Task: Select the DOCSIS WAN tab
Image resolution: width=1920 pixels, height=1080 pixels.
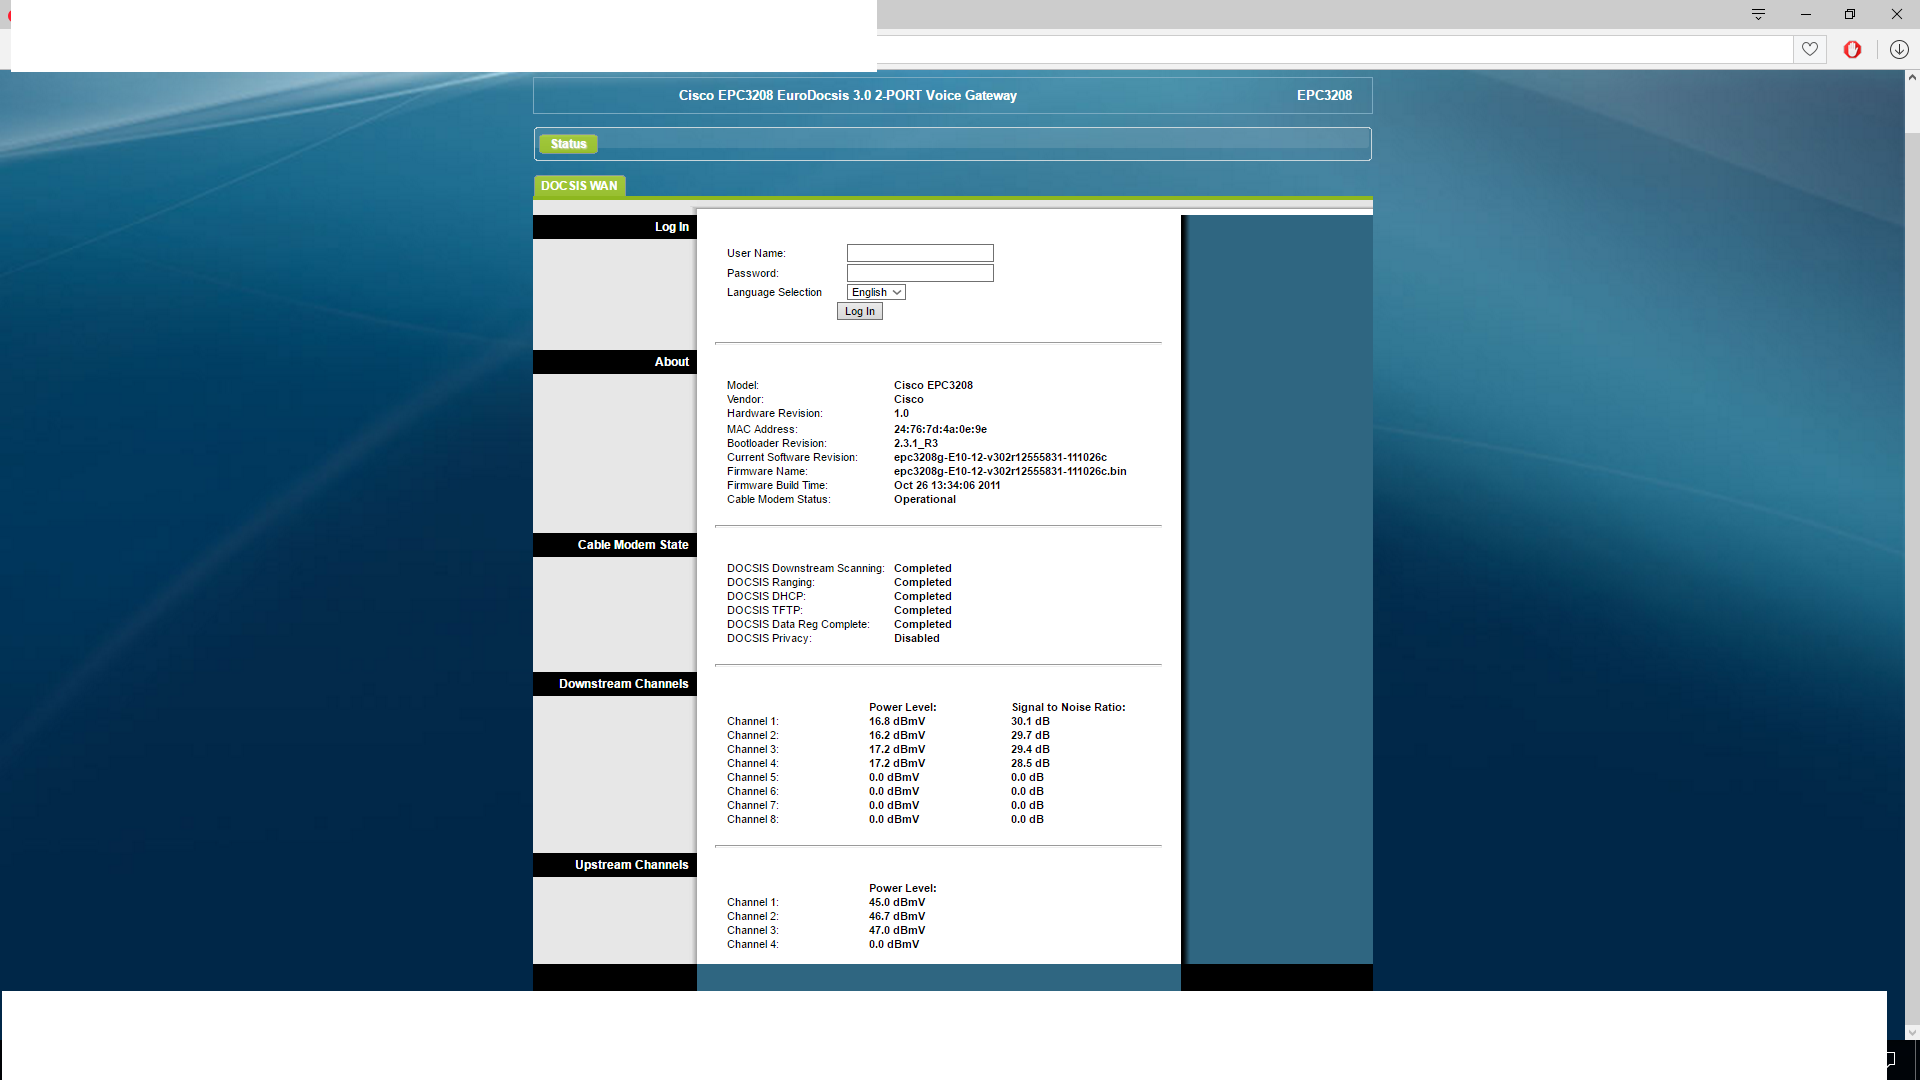Action: pos(579,186)
